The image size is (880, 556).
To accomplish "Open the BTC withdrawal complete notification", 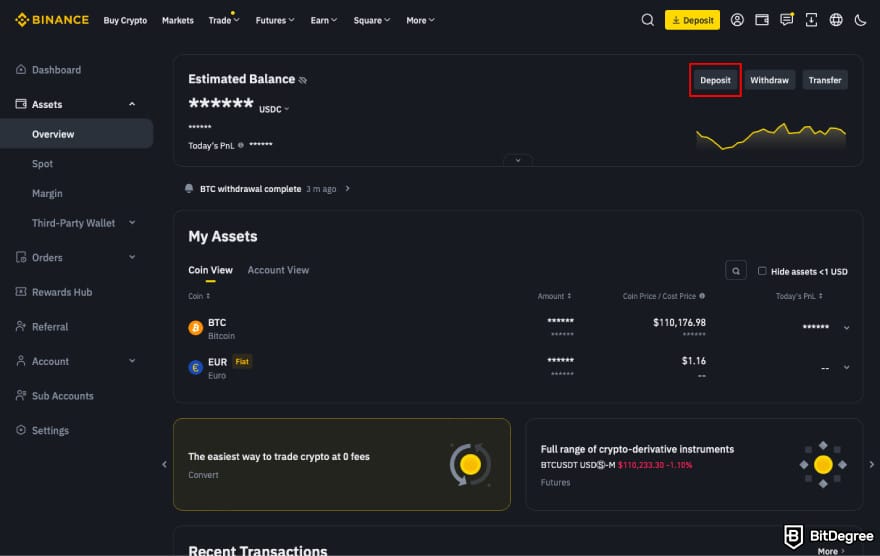I will coord(267,189).
